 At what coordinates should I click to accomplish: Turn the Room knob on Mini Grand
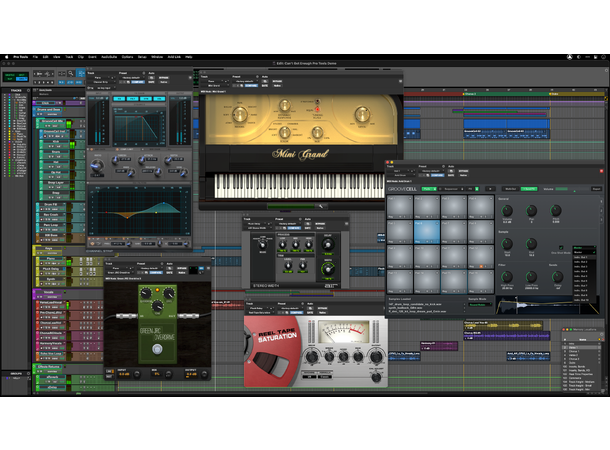point(285,132)
